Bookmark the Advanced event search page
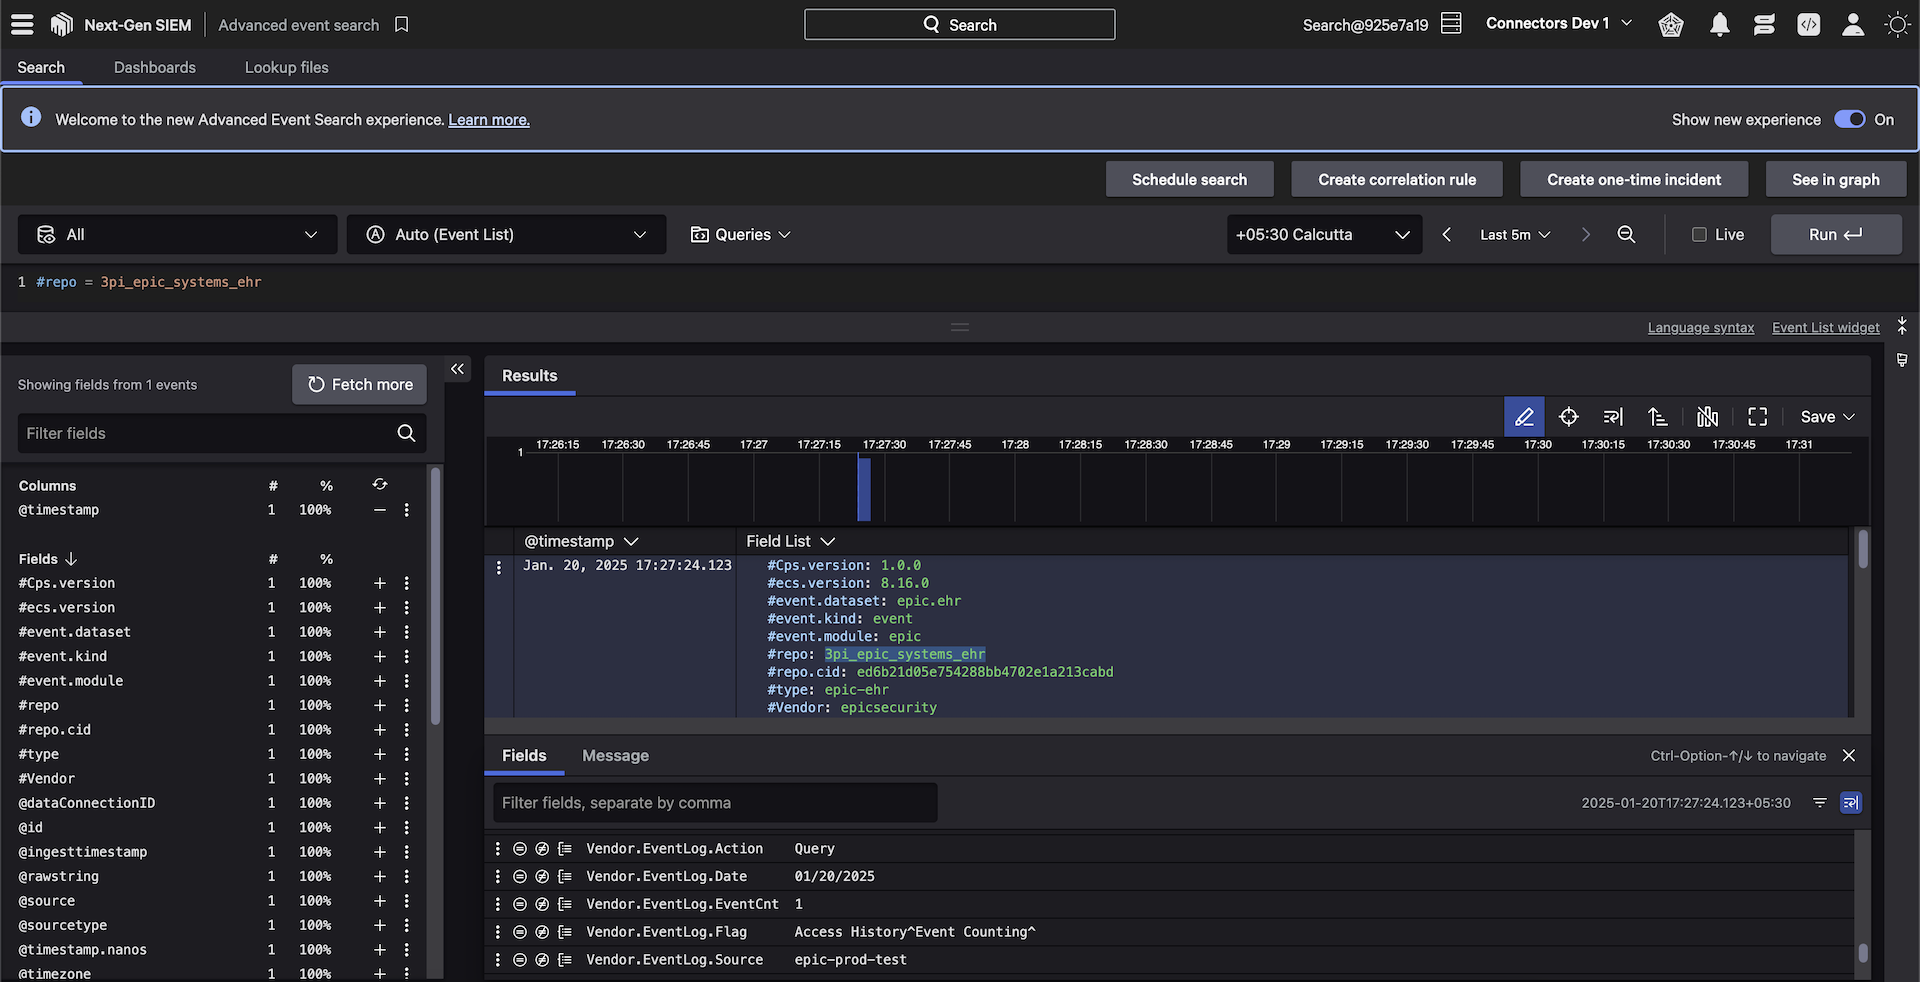Viewport: 1920px width, 982px height. coord(402,25)
